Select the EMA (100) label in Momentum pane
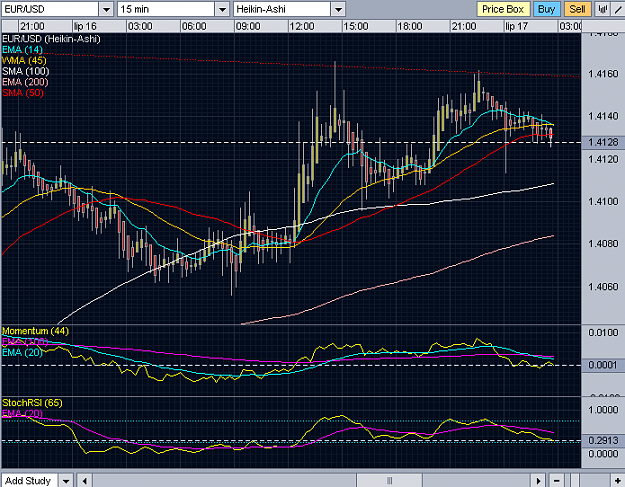This screenshot has height=487, width=625. pos(25,342)
